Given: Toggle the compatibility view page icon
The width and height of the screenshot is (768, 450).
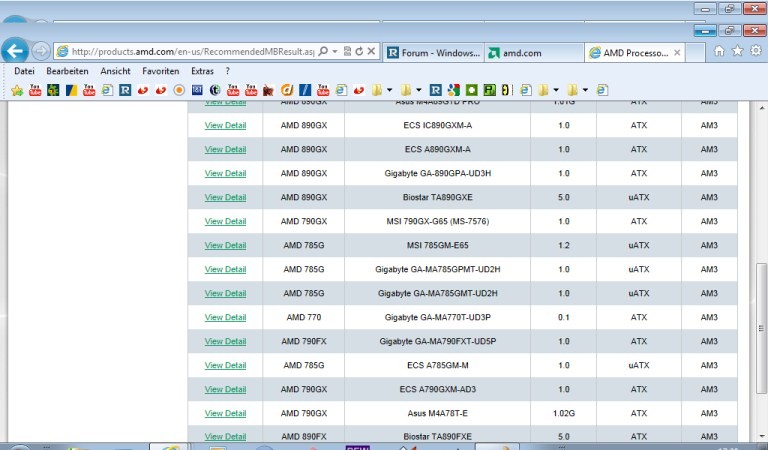Looking at the screenshot, I should pos(347,51).
